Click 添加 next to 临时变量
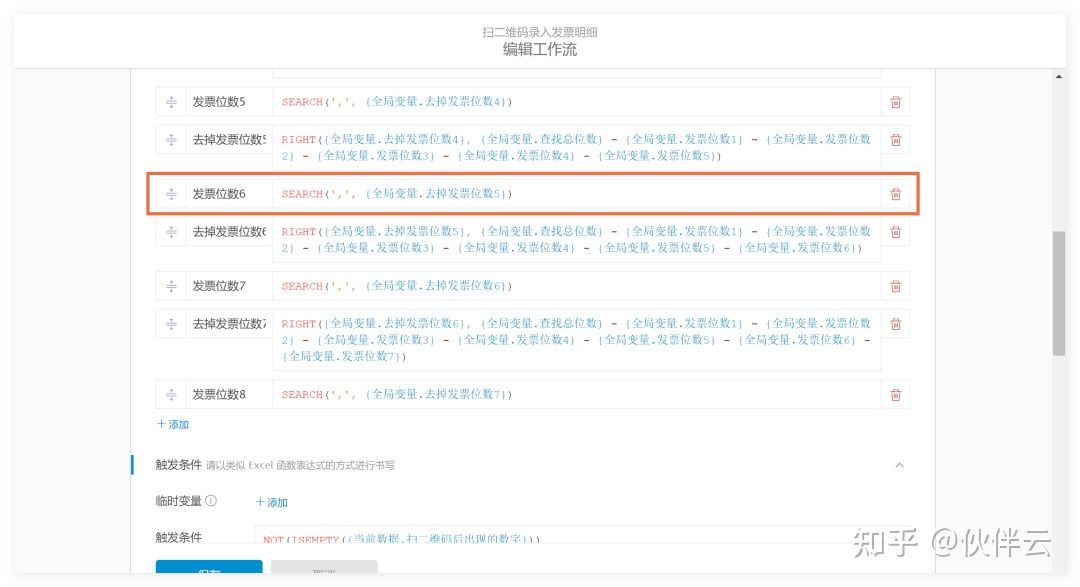Screen dimensions: 1080x587 (x=272, y=502)
